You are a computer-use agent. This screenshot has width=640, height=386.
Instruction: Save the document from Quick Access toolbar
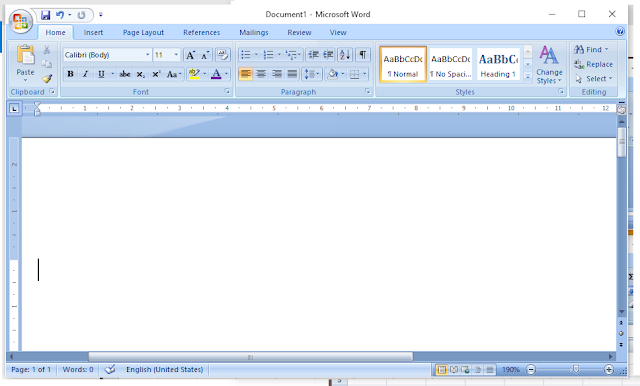point(45,15)
